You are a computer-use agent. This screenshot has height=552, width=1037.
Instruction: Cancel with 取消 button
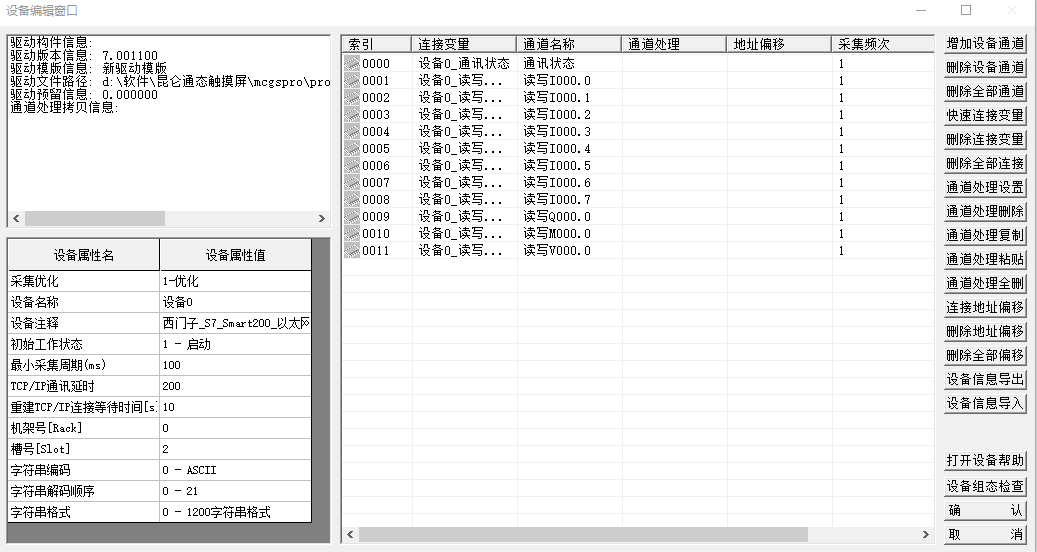point(985,534)
